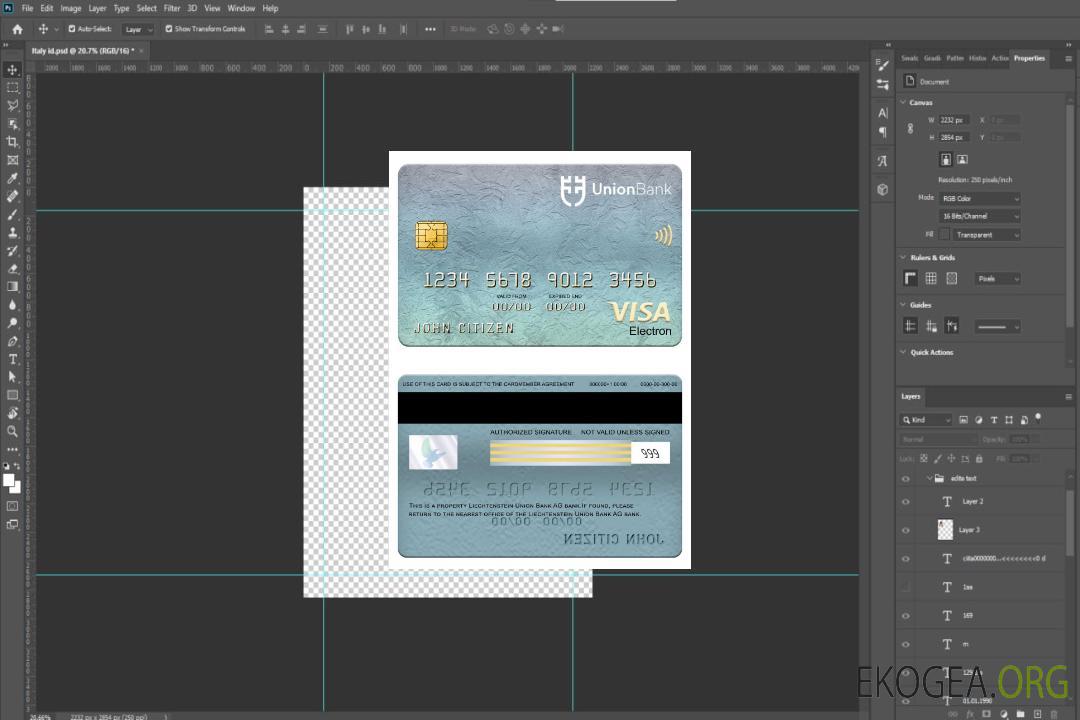
Task: Select the Zoom magnifier tool
Action: pos(12,431)
